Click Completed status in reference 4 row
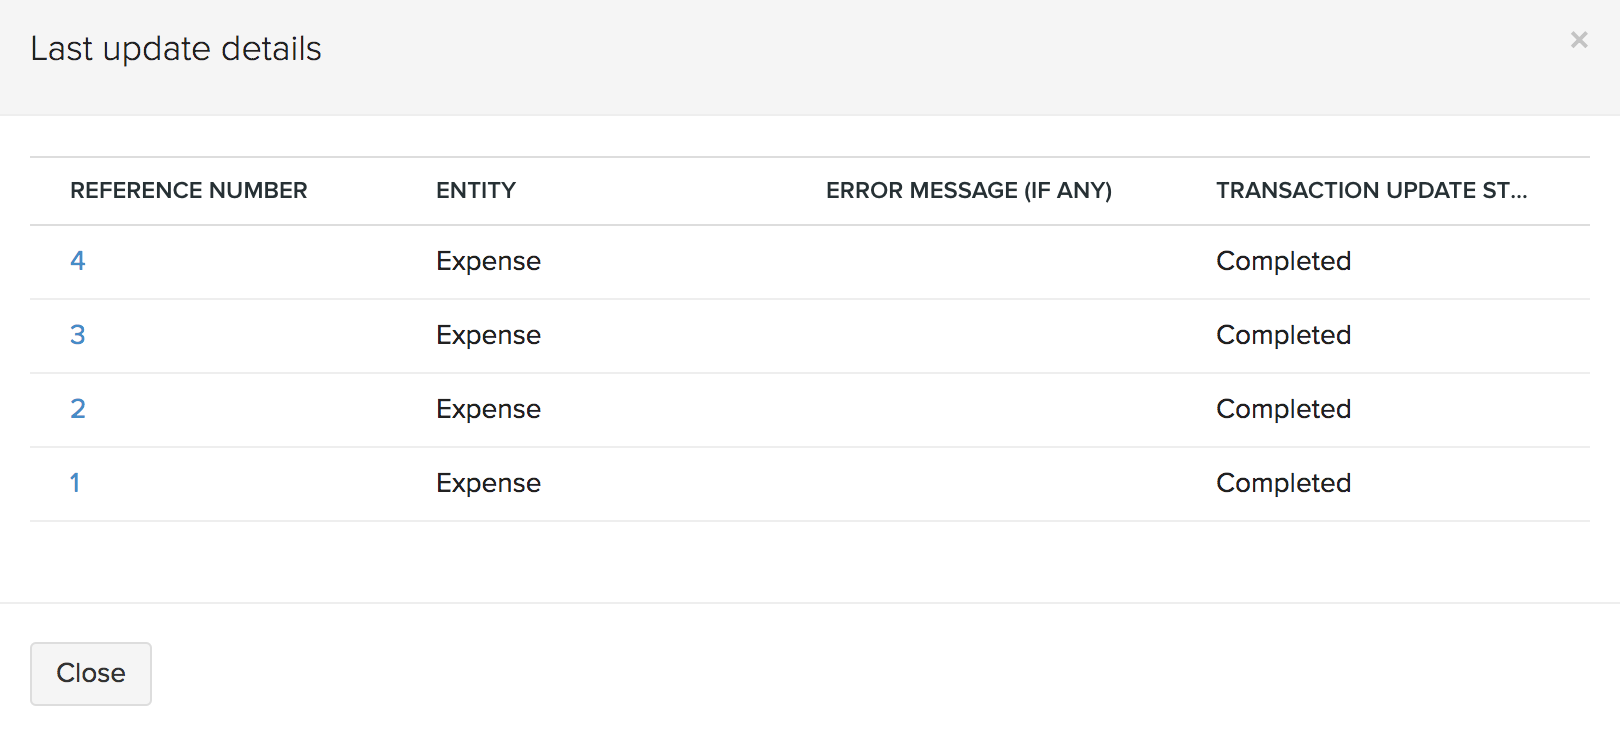This screenshot has height=734, width=1620. (1283, 261)
